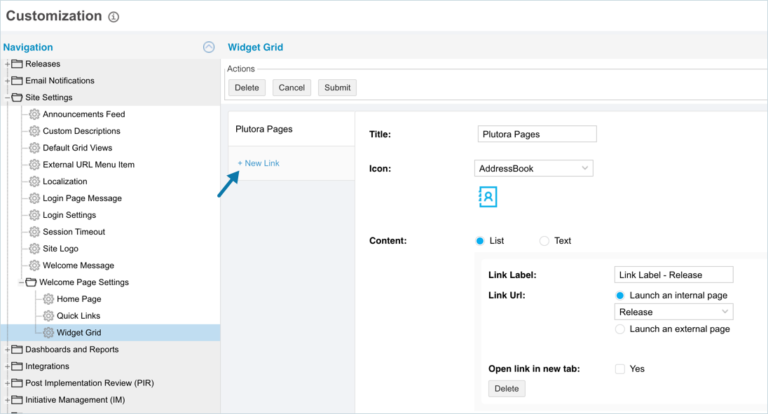Enable Open link in new tab checkbox
768x414 pixels.
point(620,369)
